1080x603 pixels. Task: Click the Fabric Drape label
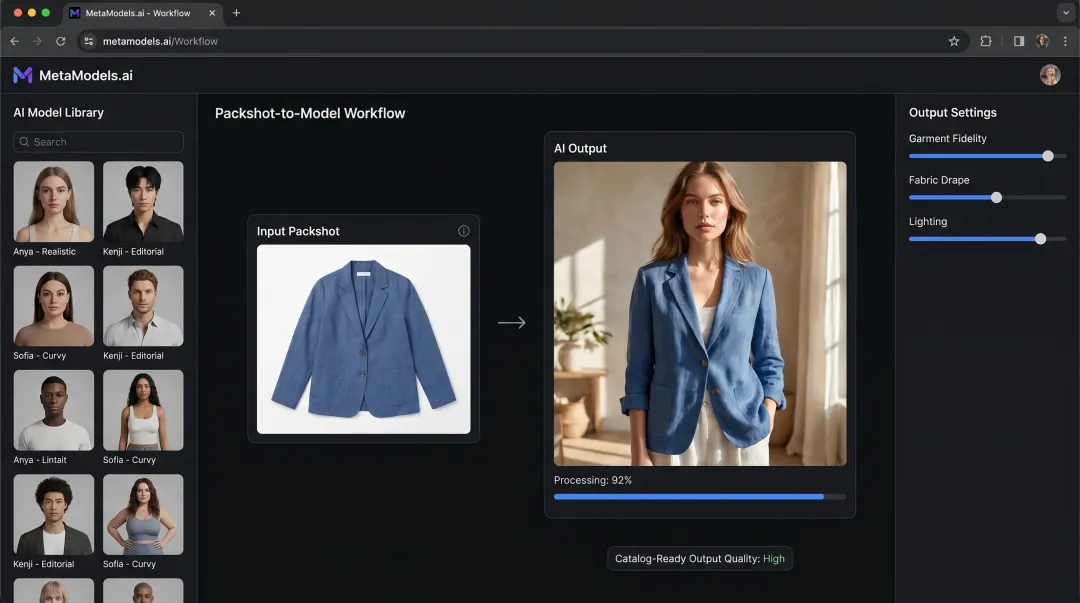tap(939, 180)
